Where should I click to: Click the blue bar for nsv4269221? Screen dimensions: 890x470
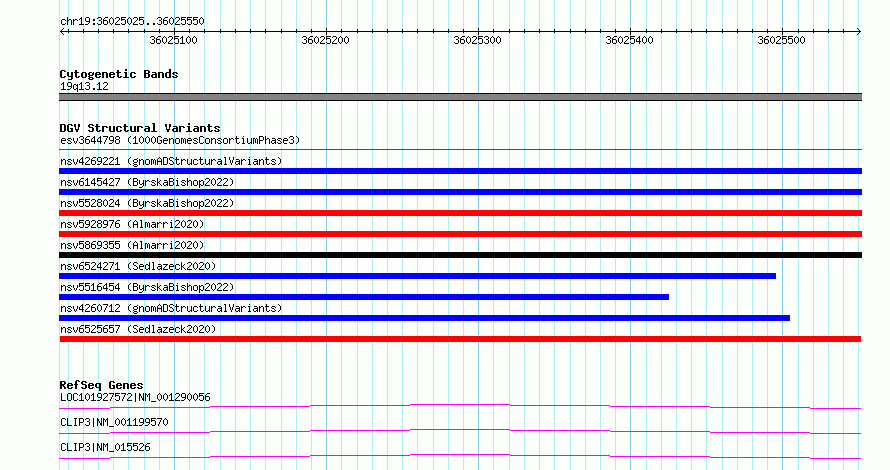pos(460,171)
